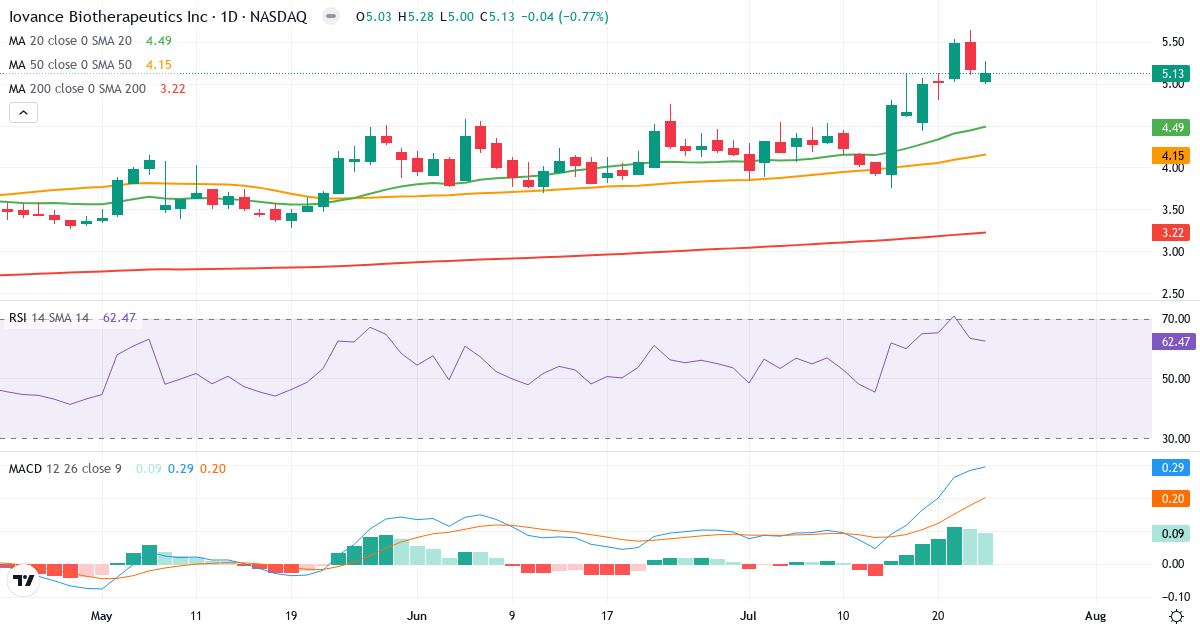Viewport: 1200px width, 630px height.
Task: Collapse the indicator legend chevron
Action: (x=24, y=113)
